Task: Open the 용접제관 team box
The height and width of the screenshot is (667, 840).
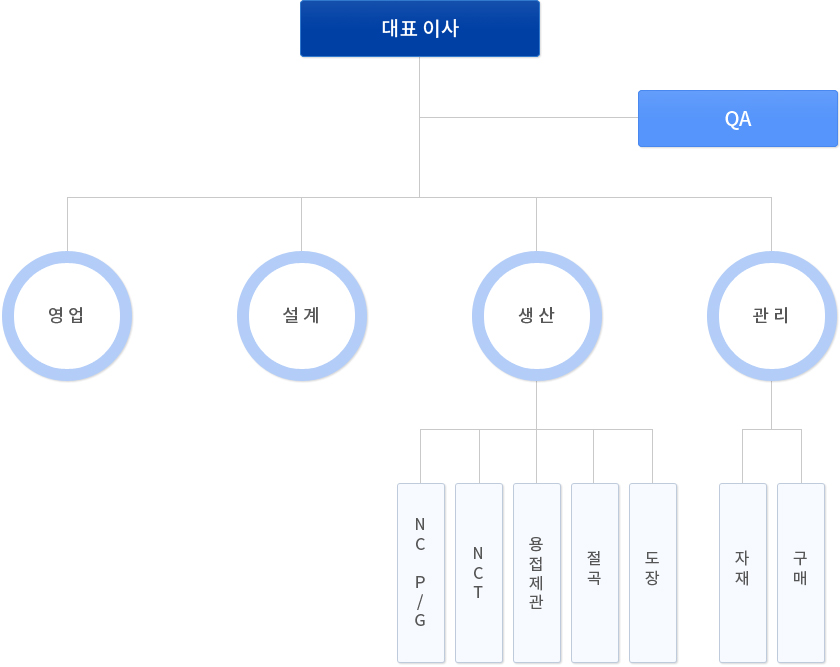Action: click(x=536, y=572)
